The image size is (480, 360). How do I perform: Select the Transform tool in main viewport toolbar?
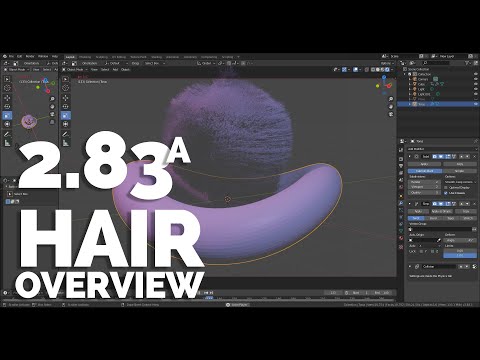tap(66, 124)
